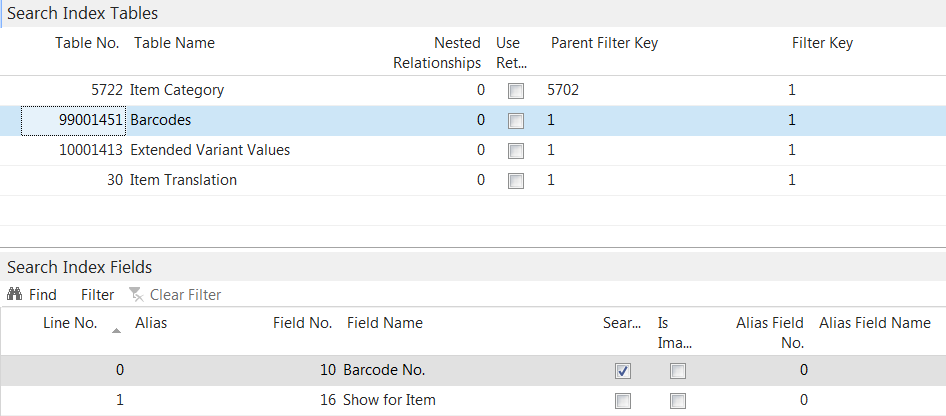Click the Search Index Tables section header
Screen dimensions: 946x416
click(83, 14)
